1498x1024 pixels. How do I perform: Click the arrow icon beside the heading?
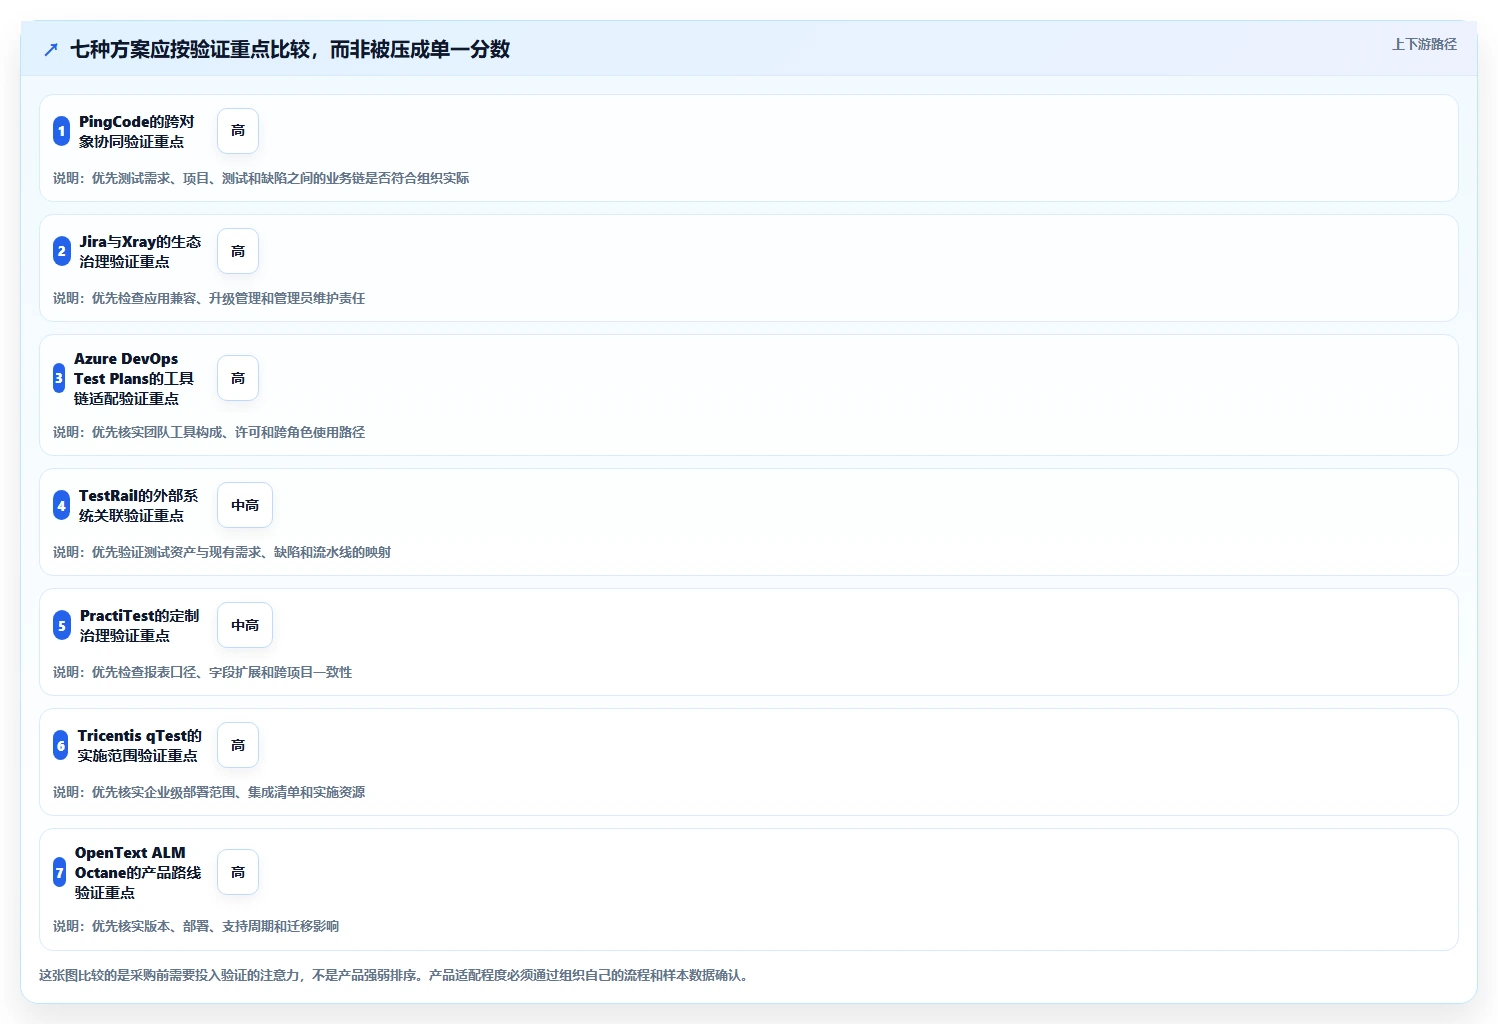pyautogui.click(x=51, y=49)
